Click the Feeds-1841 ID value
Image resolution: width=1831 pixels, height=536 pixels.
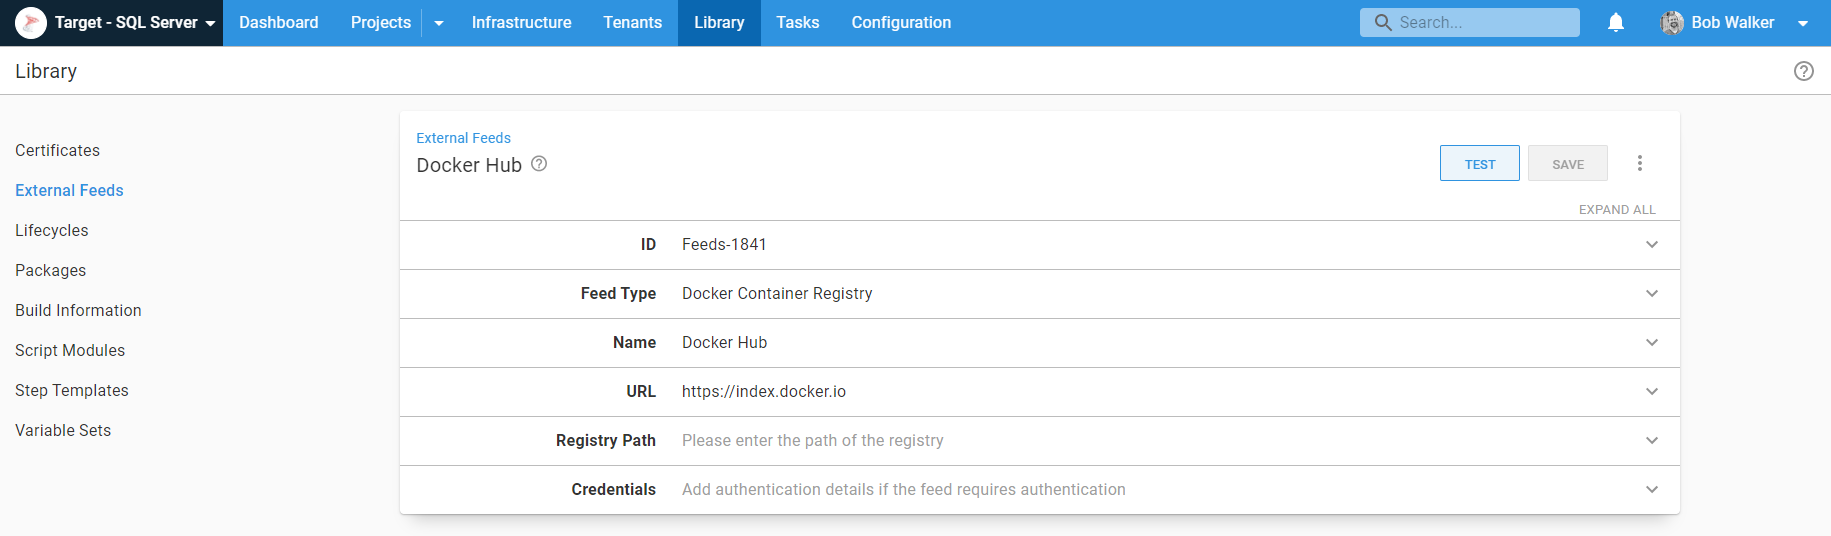pyautogui.click(x=724, y=244)
